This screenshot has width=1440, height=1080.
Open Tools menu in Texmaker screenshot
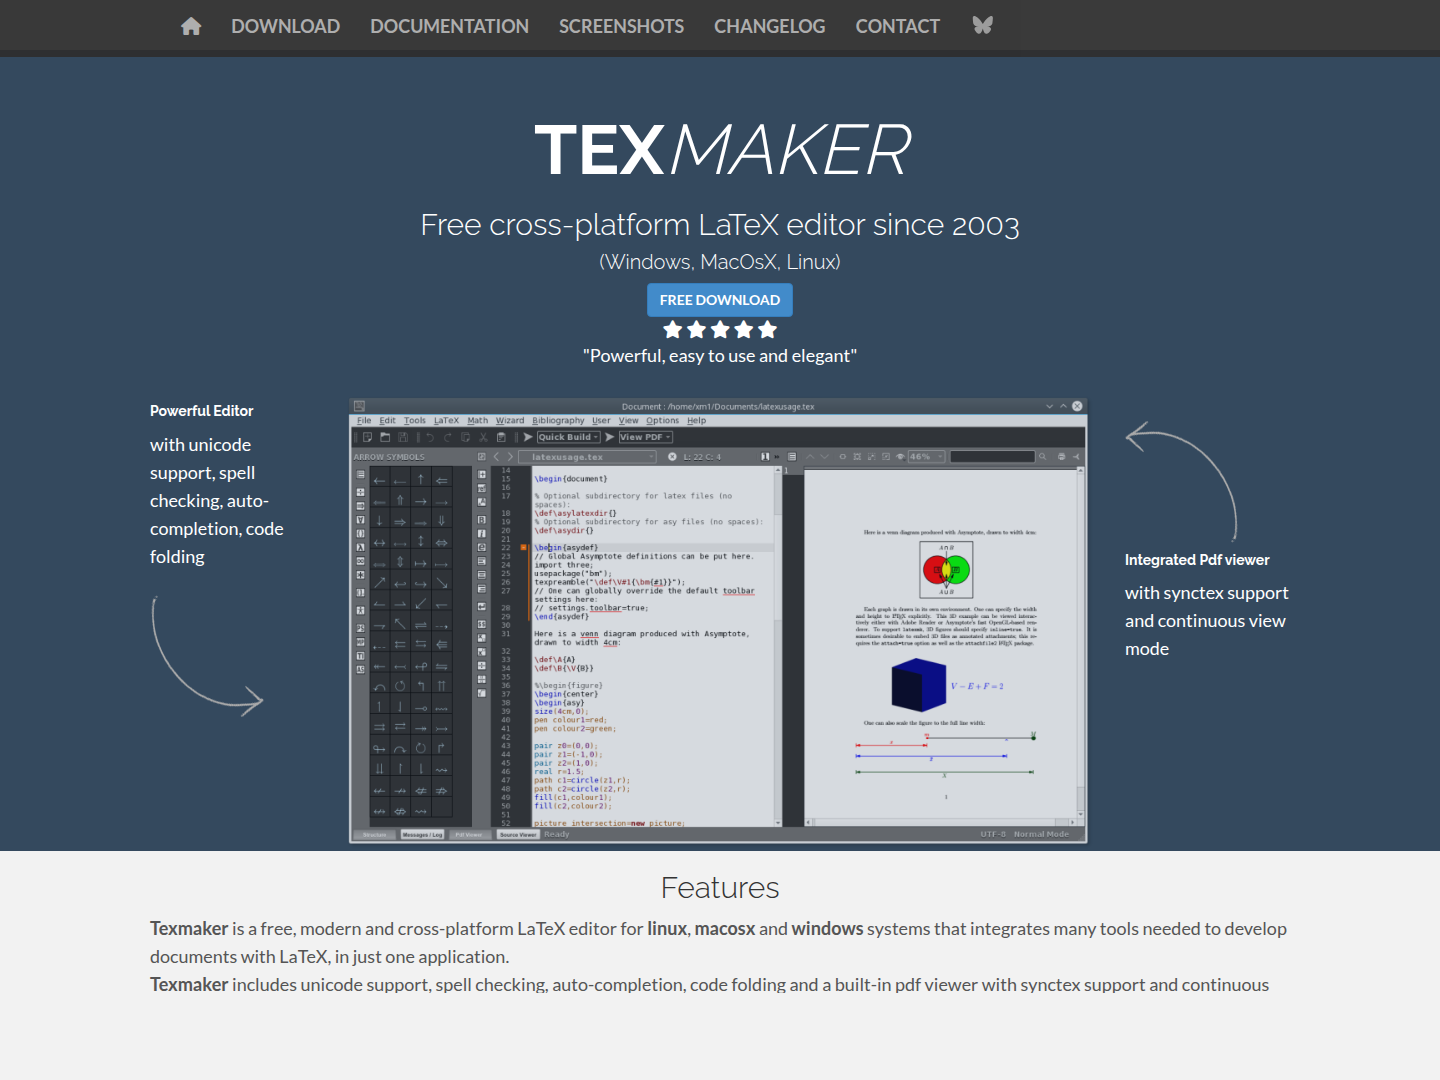tap(415, 421)
